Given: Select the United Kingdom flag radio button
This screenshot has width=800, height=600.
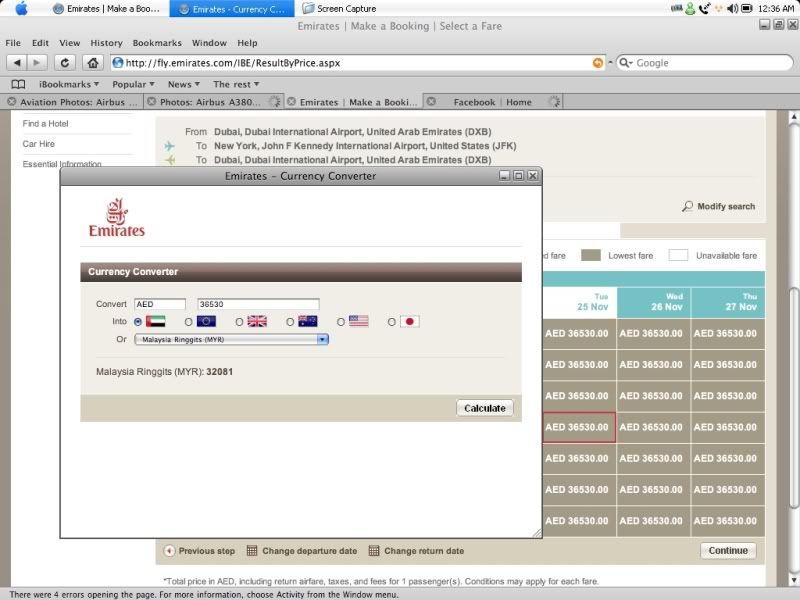Looking at the screenshot, I should click(239, 322).
